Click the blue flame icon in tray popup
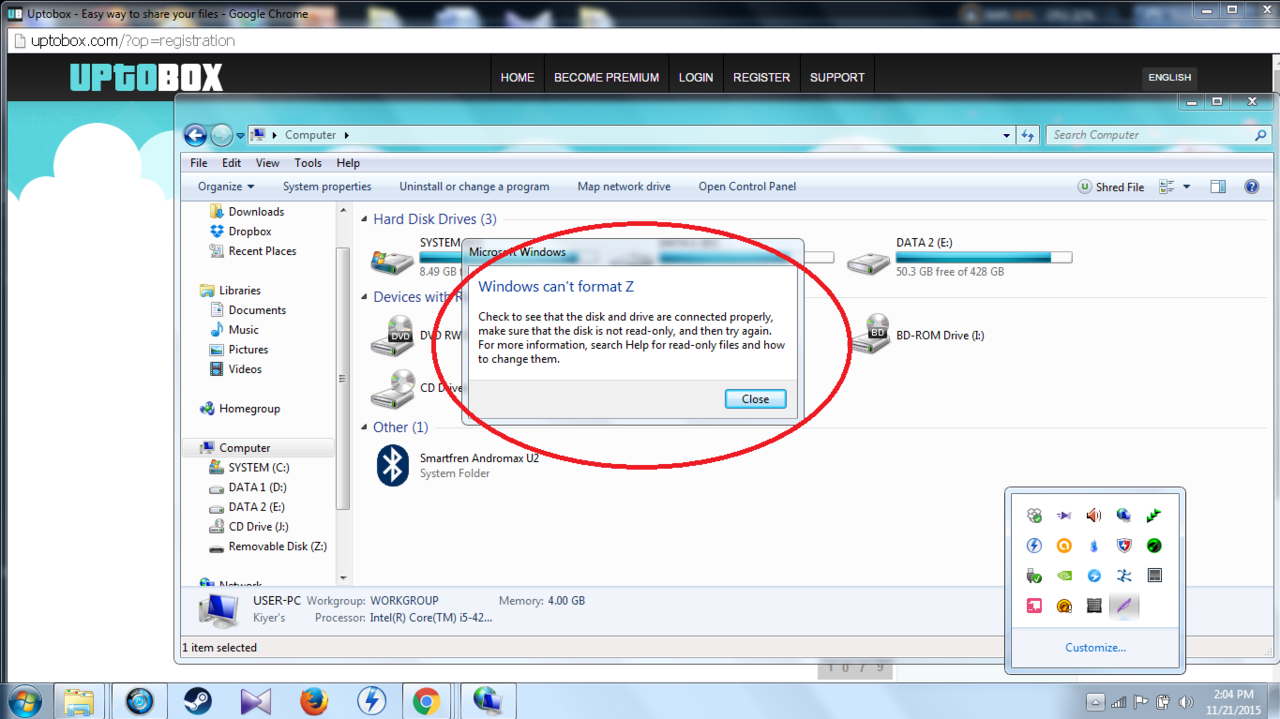The height and width of the screenshot is (719, 1280). pyautogui.click(x=1094, y=546)
